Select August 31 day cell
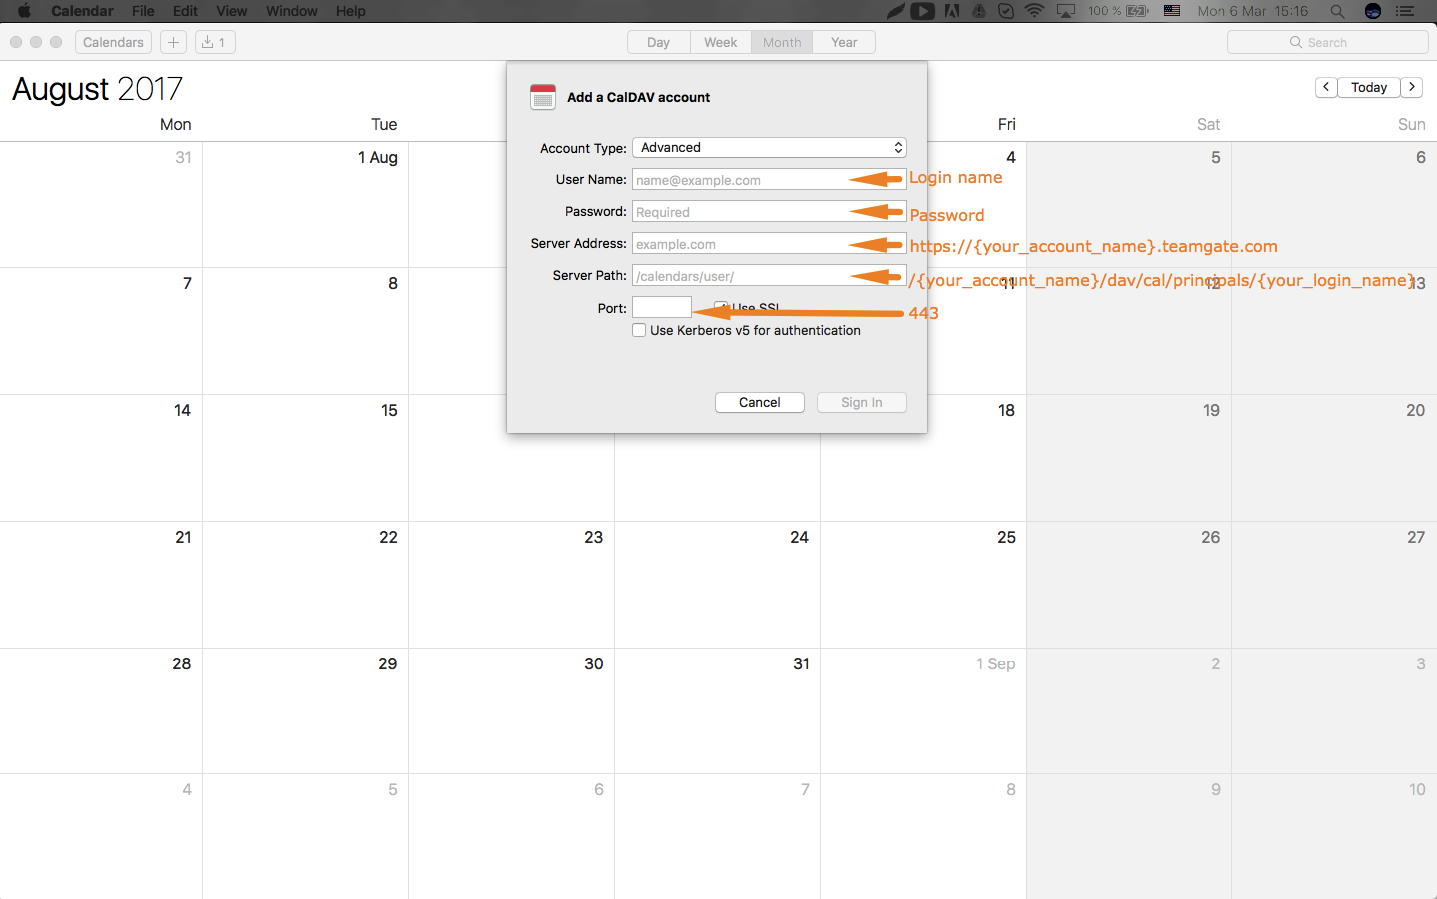 pos(717,710)
